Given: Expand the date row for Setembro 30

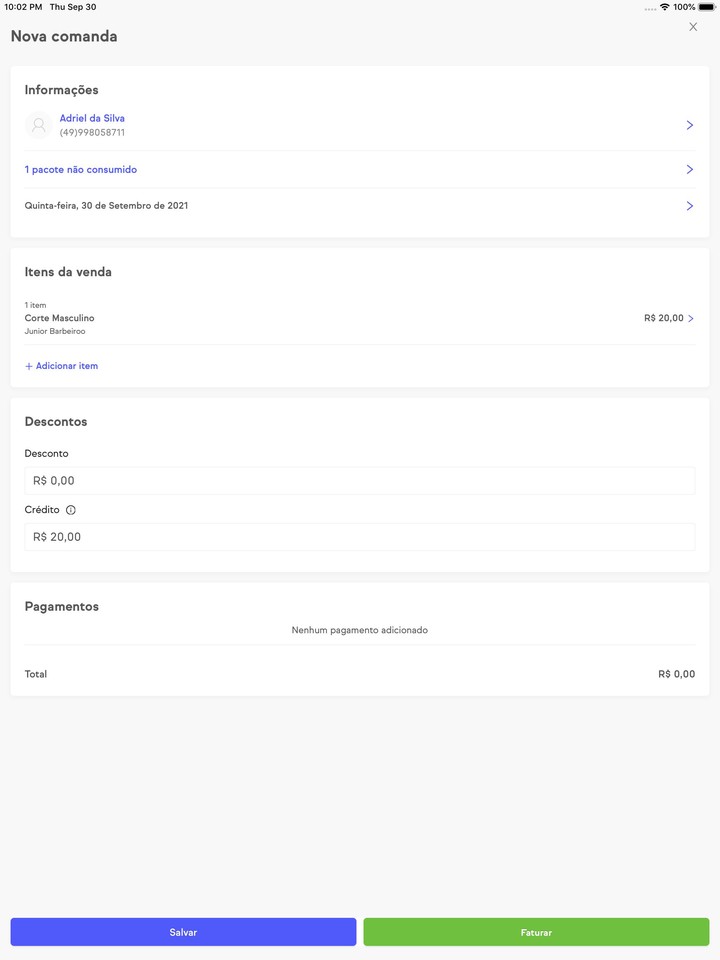Looking at the screenshot, I should coord(689,206).
